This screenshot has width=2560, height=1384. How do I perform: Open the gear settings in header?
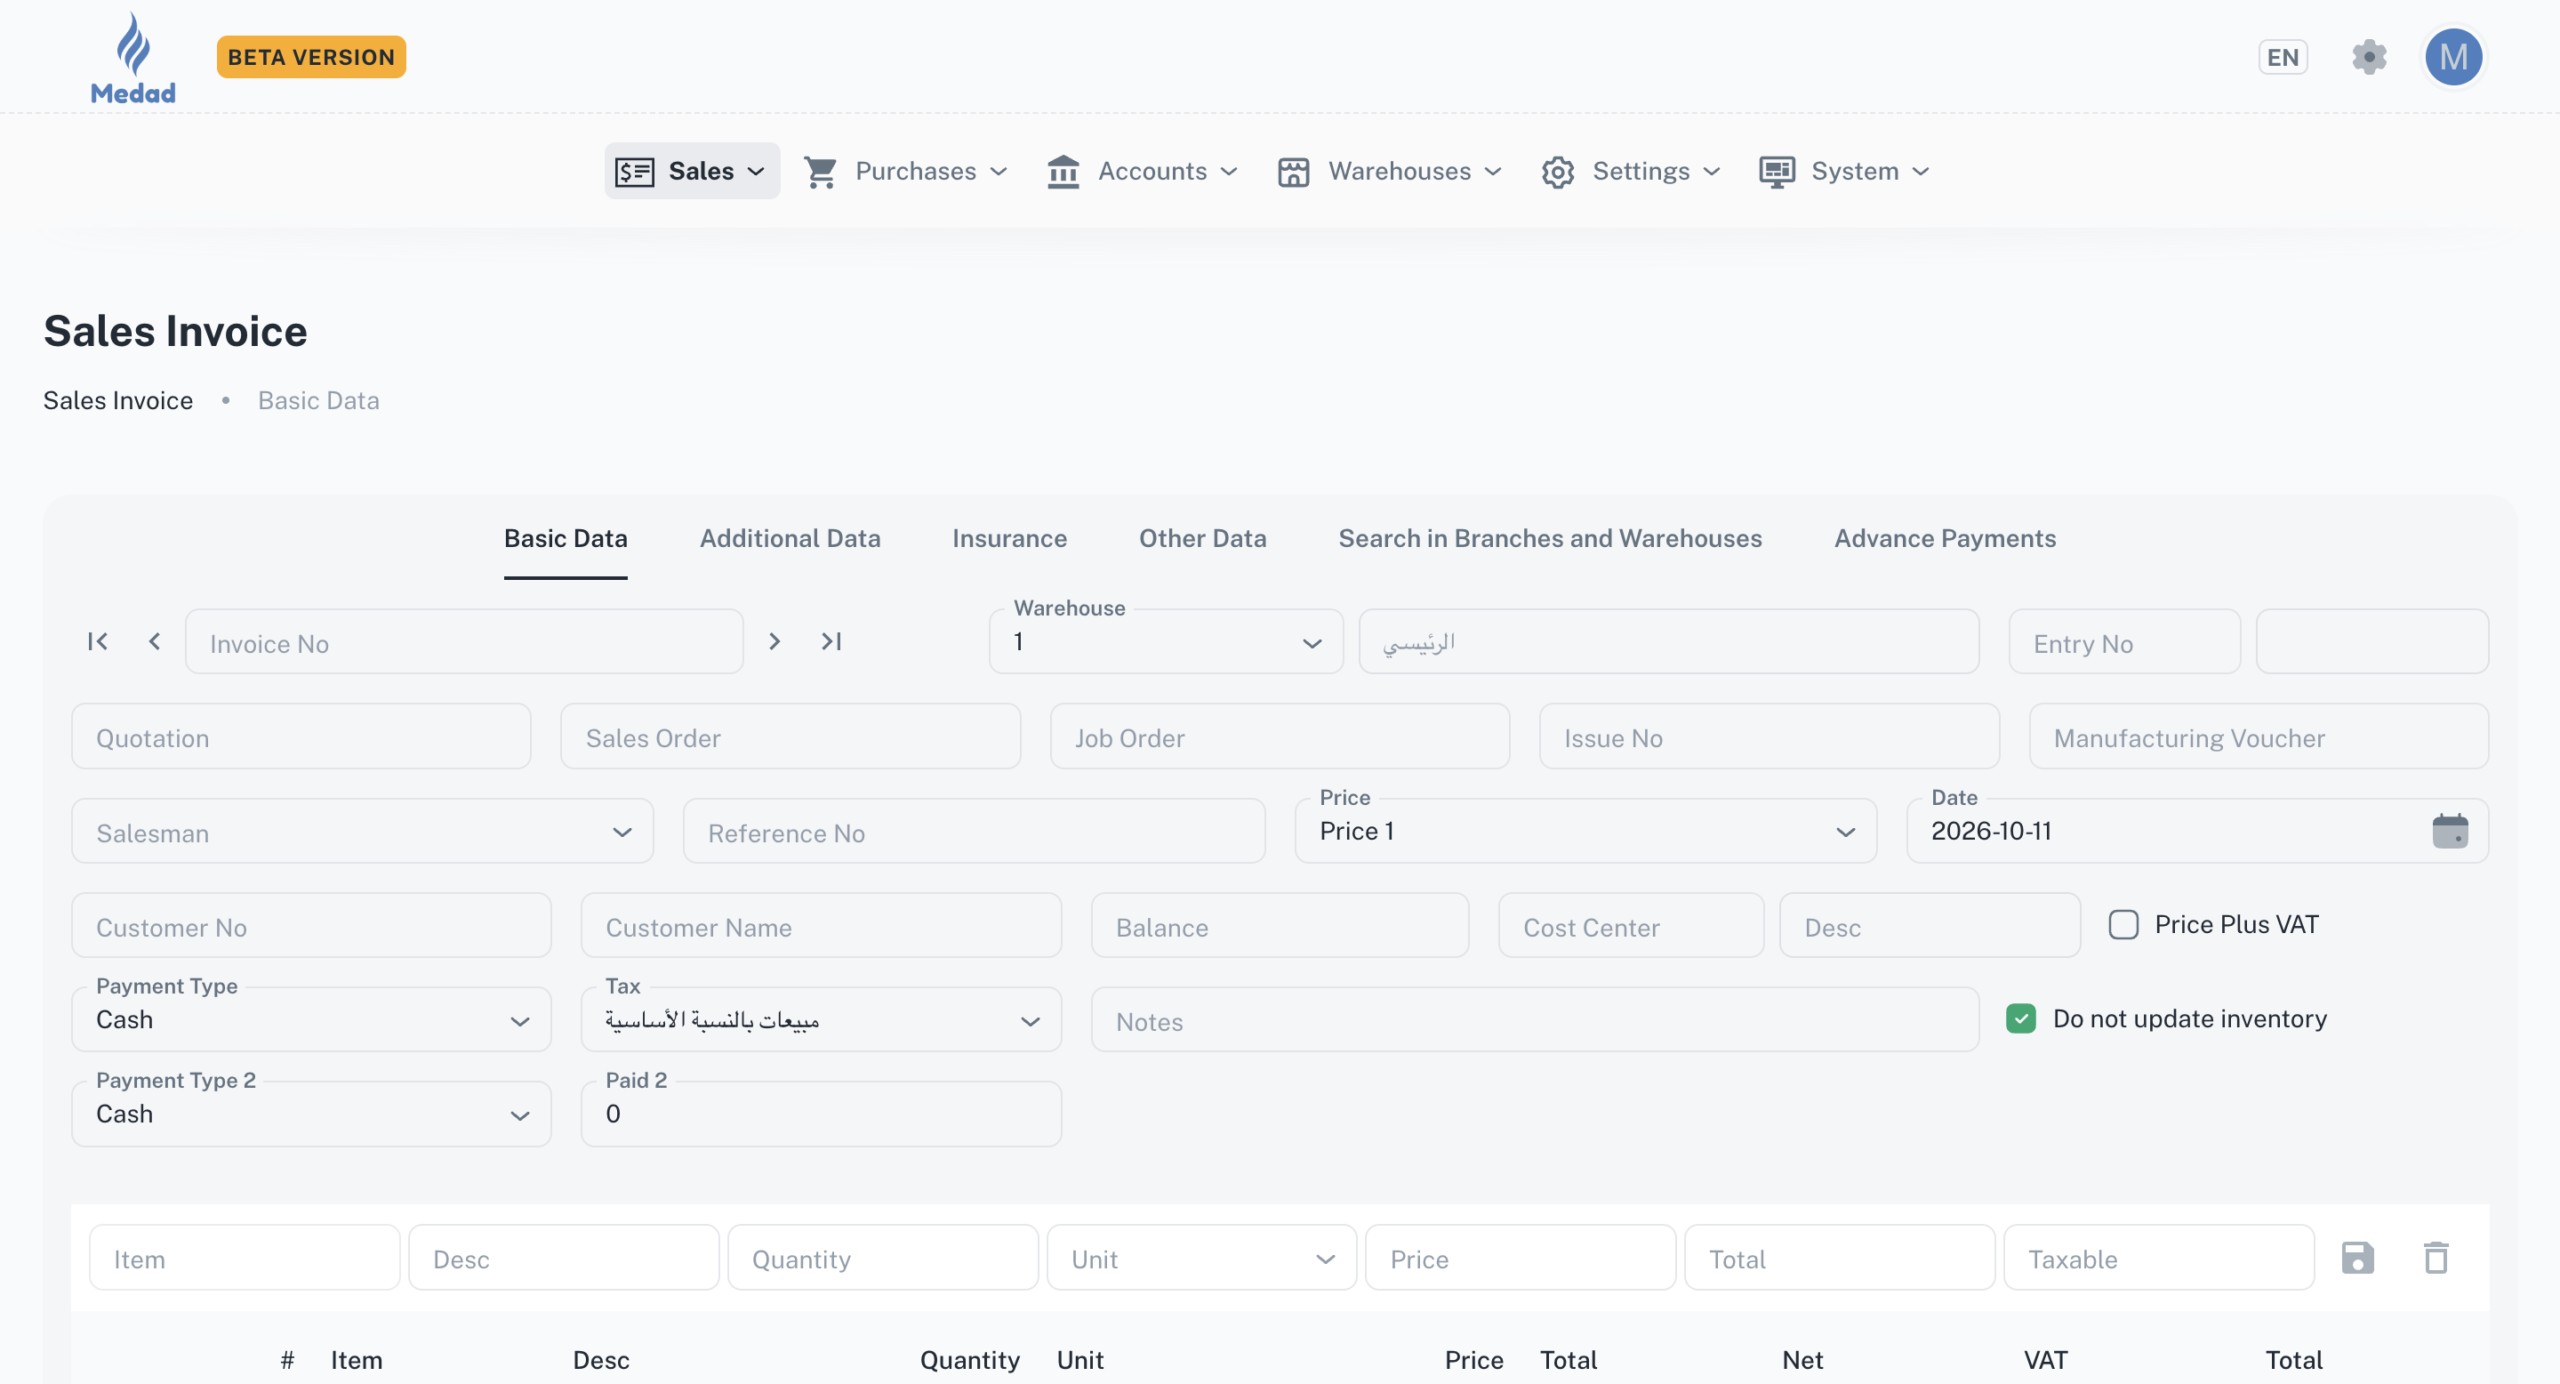[2369, 57]
